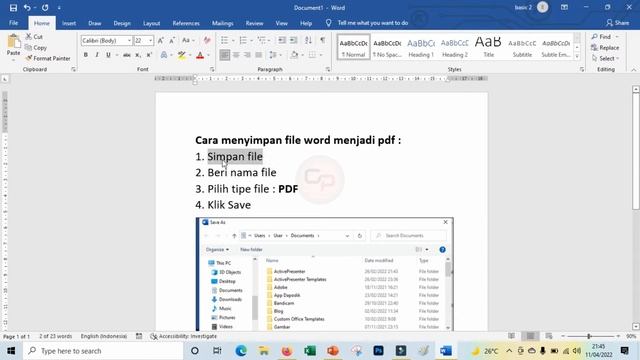
Task: Switch to the Insert tab
Action: tap(69, 23)
